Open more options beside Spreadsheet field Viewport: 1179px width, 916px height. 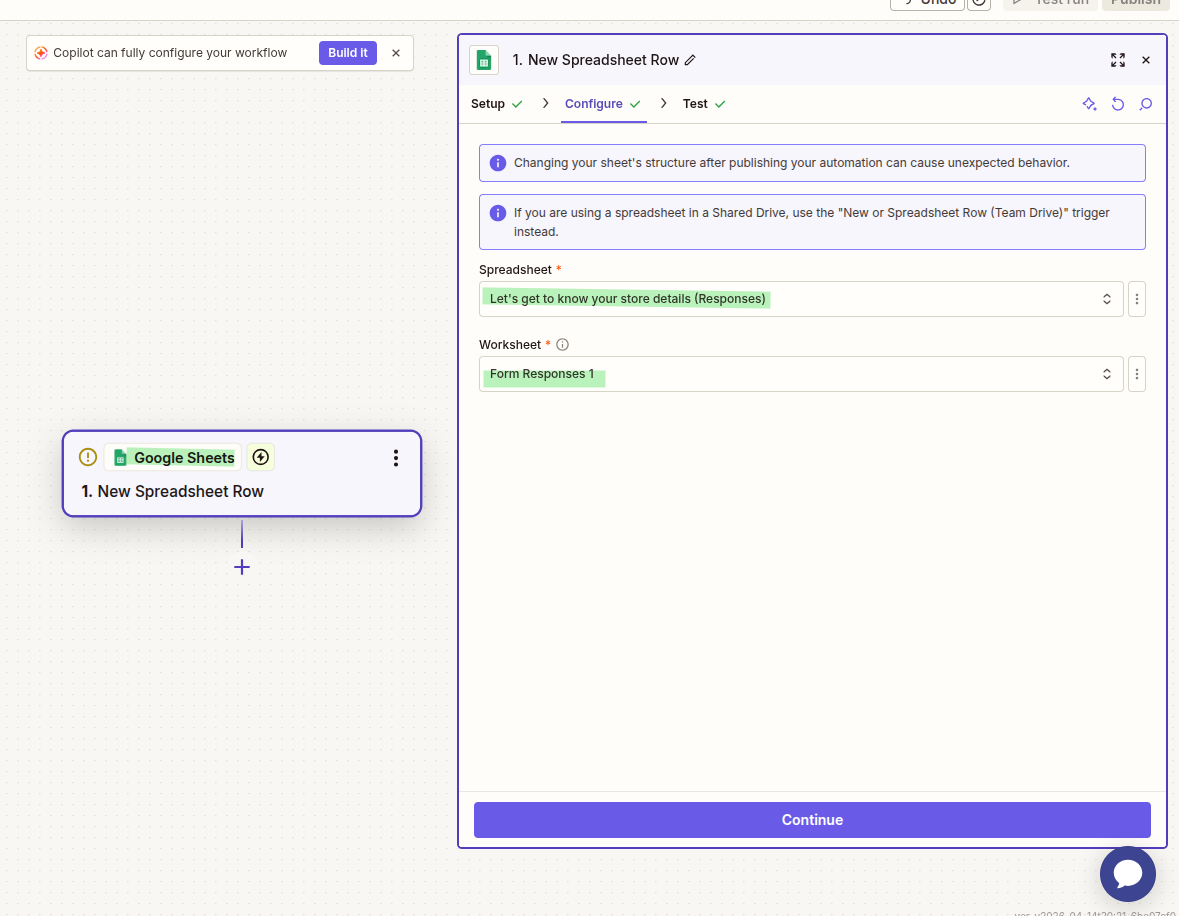click(1137, 299)
